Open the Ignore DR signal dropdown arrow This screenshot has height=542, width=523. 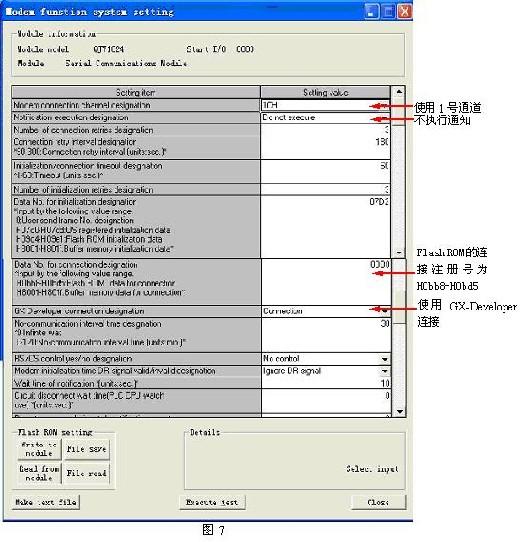(x=385, y=371)
